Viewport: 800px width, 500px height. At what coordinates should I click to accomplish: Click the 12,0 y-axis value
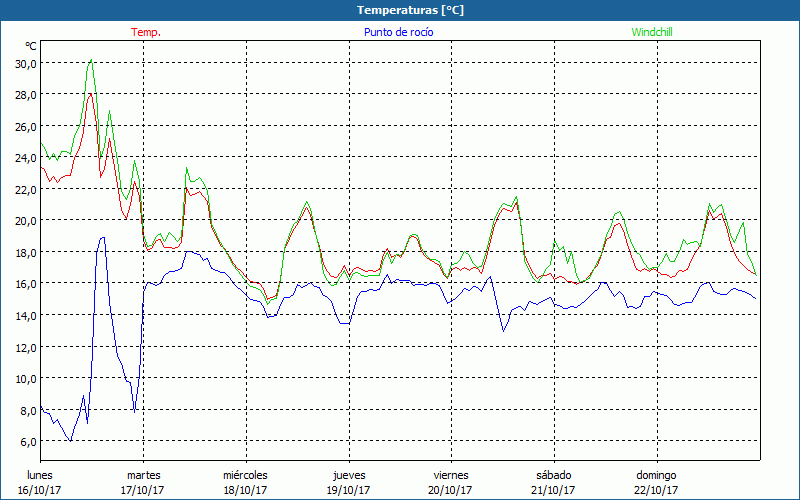(x=25, y=347)
